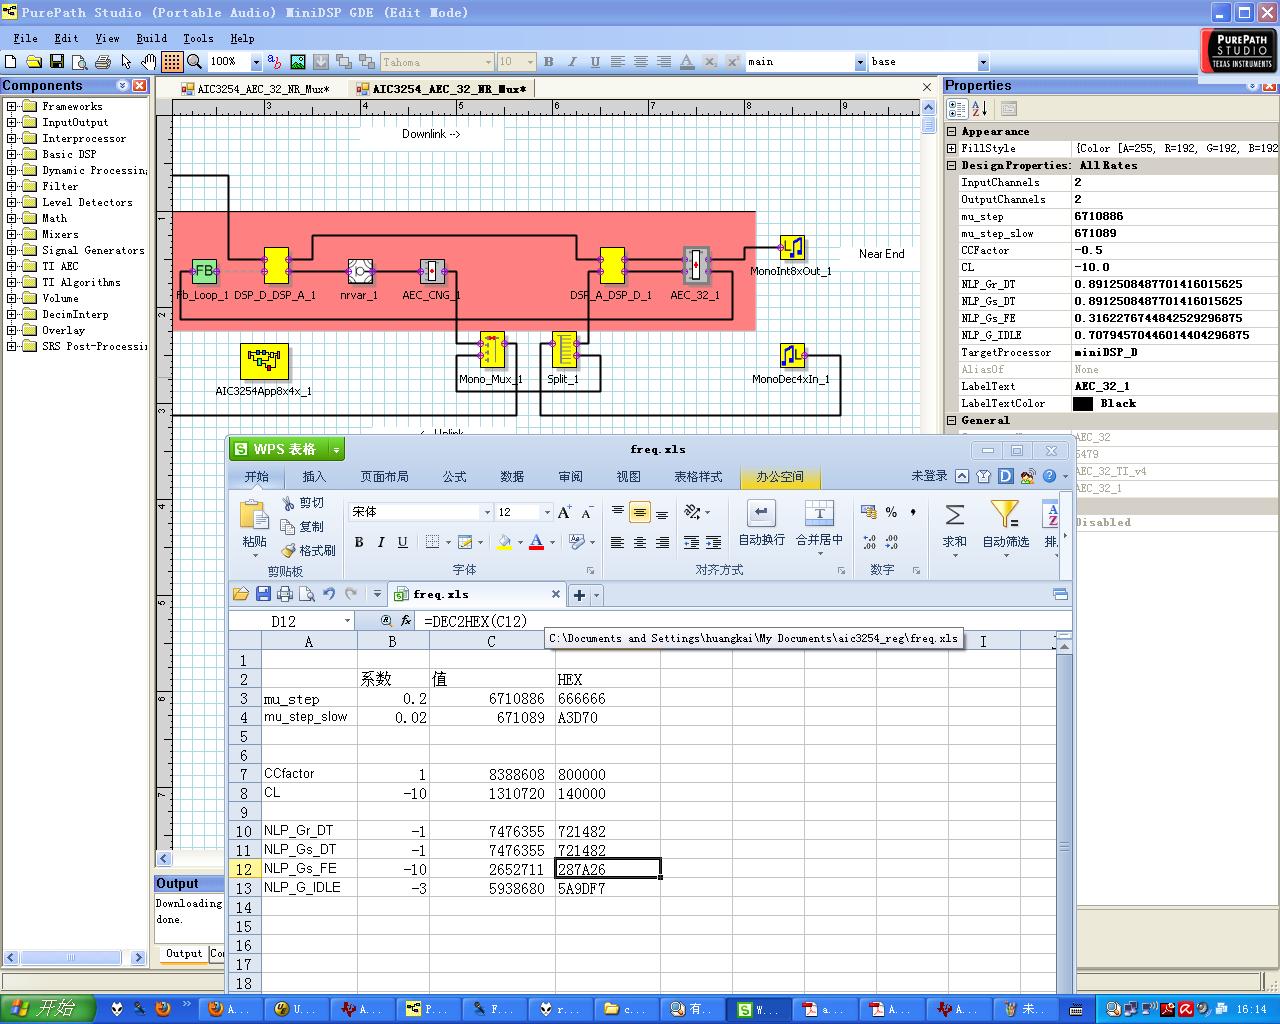Save freq.xls from WPS quick toolbar
This screenshot has width=1280, height=1024.
pyautogui.click(x=263, y=594)
